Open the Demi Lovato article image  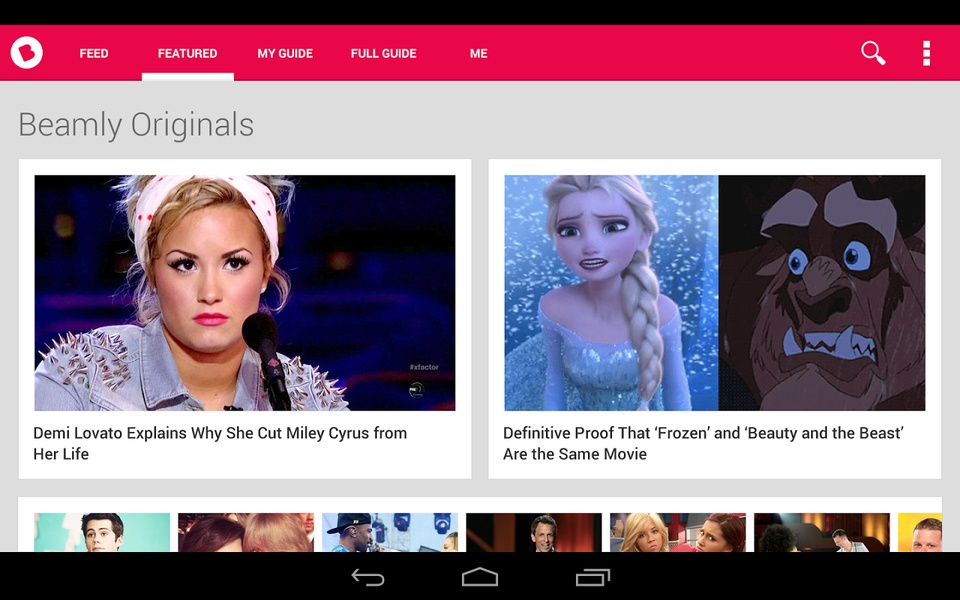(245, 293)
